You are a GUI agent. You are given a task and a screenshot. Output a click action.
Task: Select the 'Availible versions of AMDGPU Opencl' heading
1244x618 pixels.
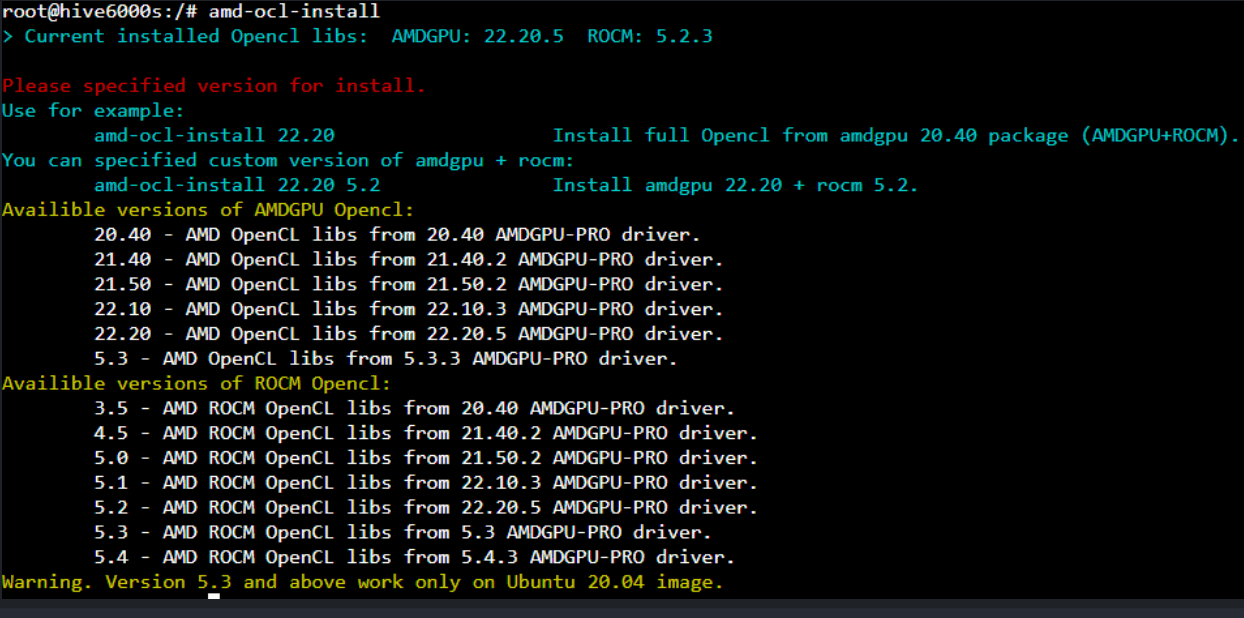click(207, 210)
